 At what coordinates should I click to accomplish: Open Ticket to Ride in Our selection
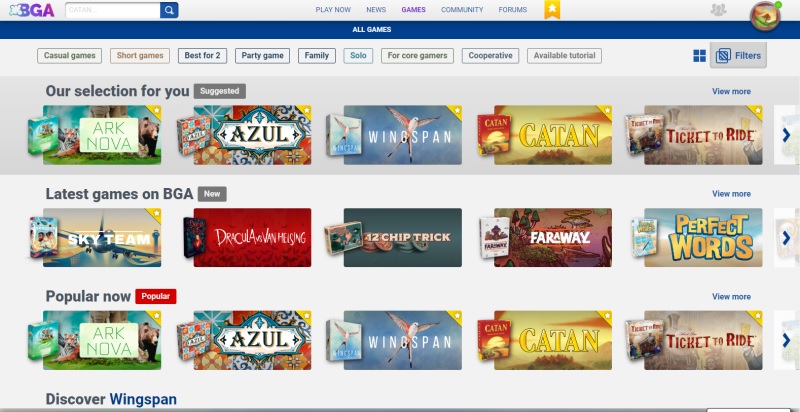[703, 135]
